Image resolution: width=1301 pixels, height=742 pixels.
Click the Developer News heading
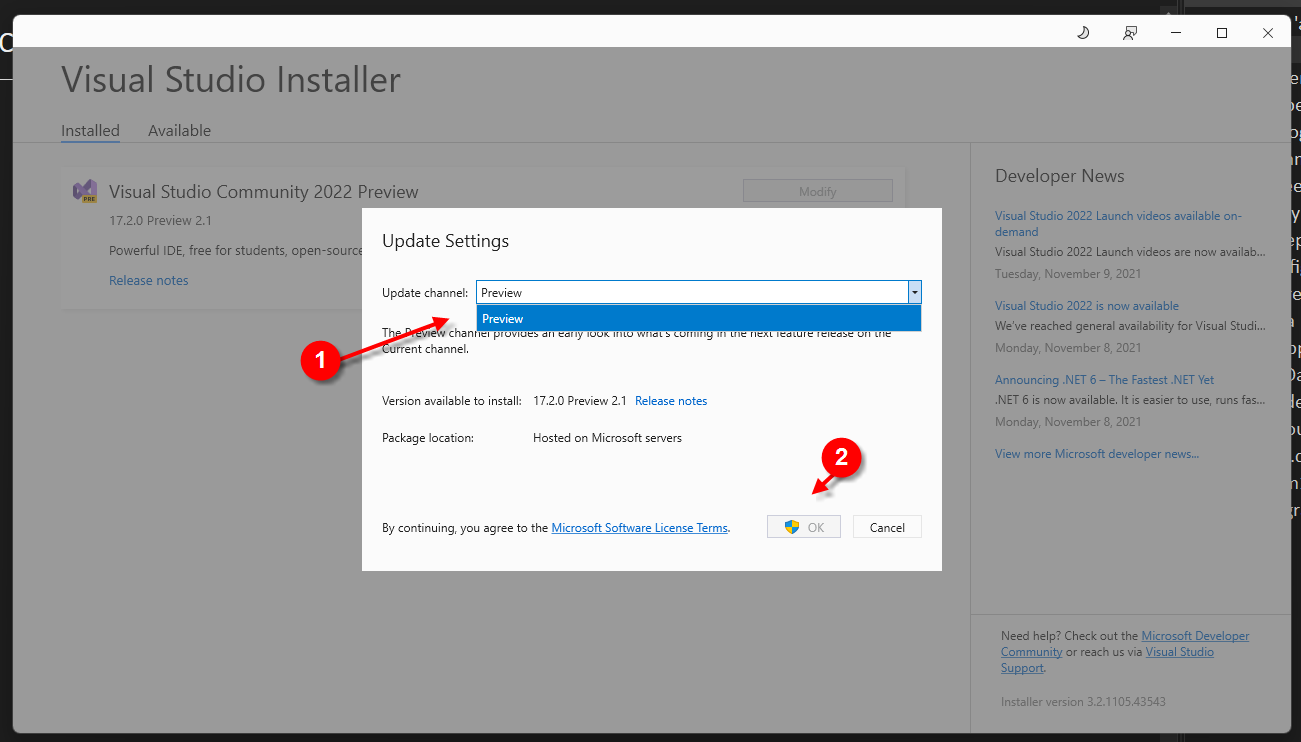(1059, 176)
